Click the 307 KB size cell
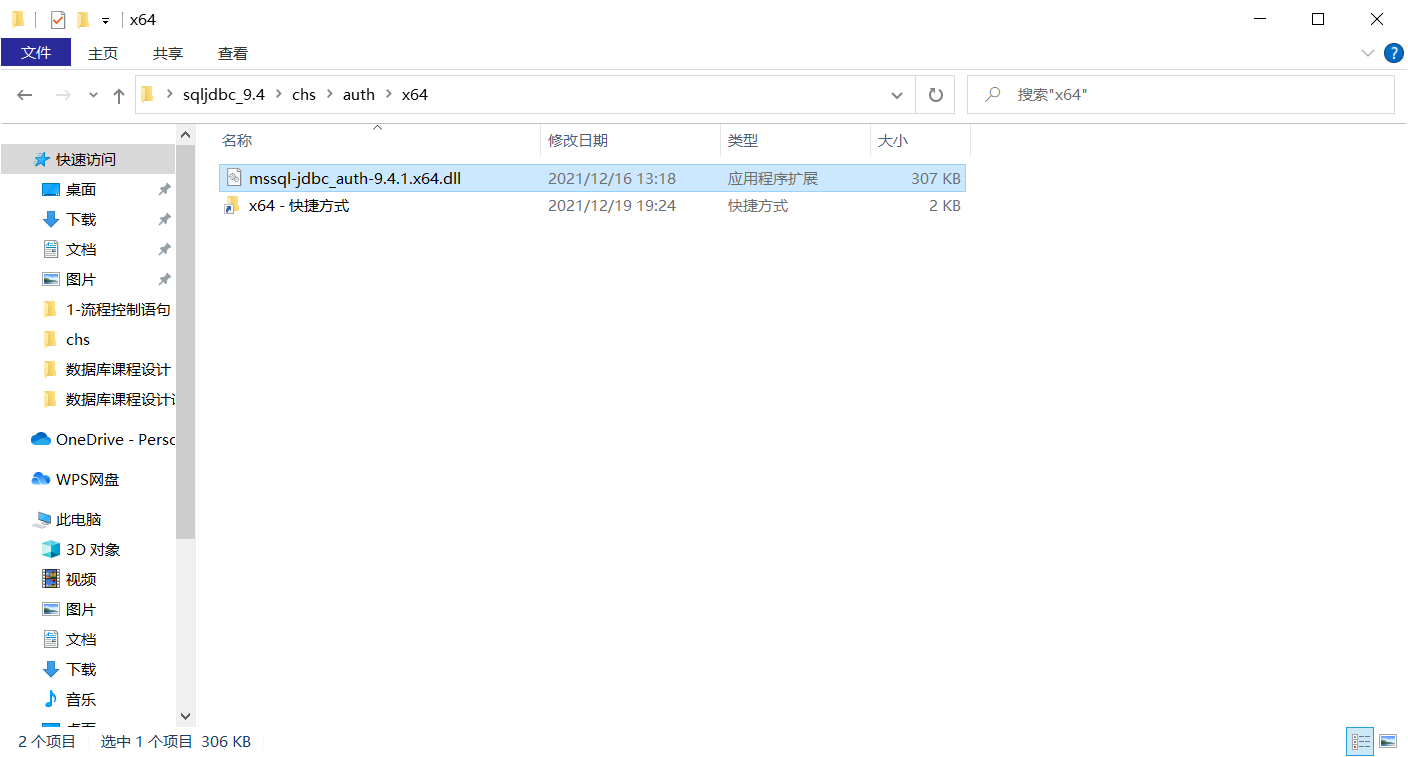This screenshot has width=1408, height=757. 936,179
